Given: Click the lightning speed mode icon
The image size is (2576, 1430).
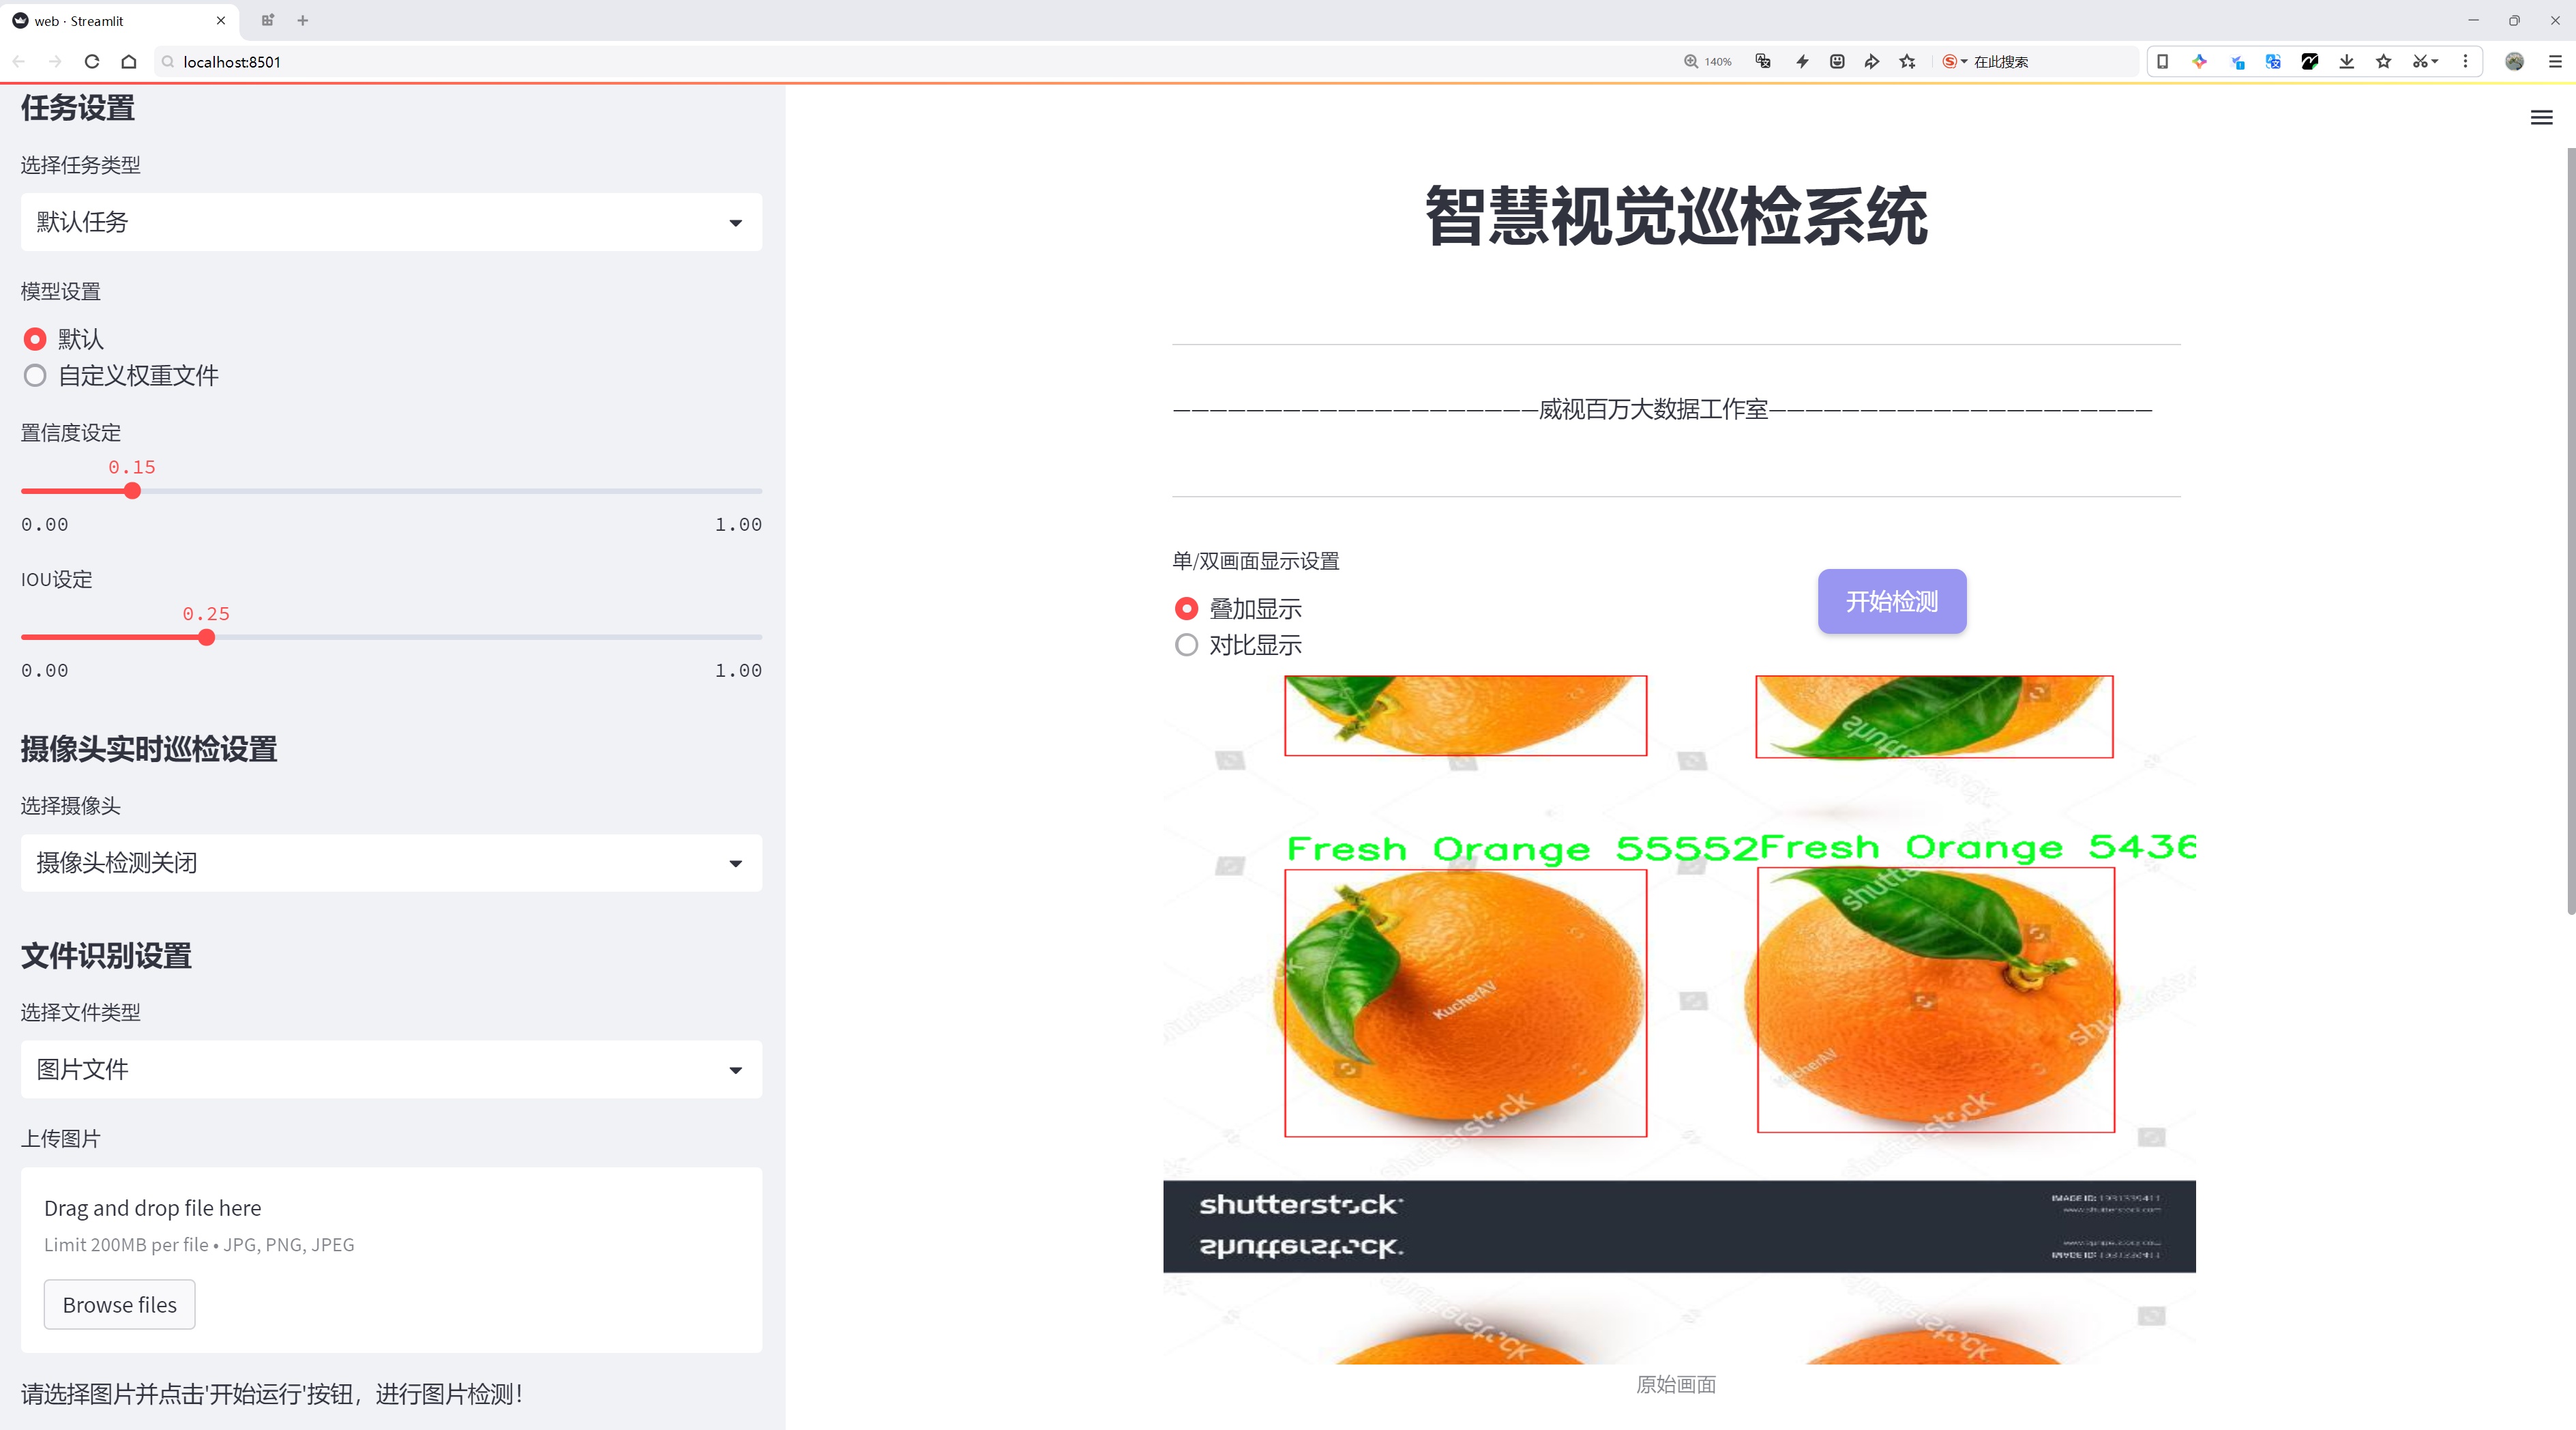Looking at the screenshot, I should click(1802, 61).
